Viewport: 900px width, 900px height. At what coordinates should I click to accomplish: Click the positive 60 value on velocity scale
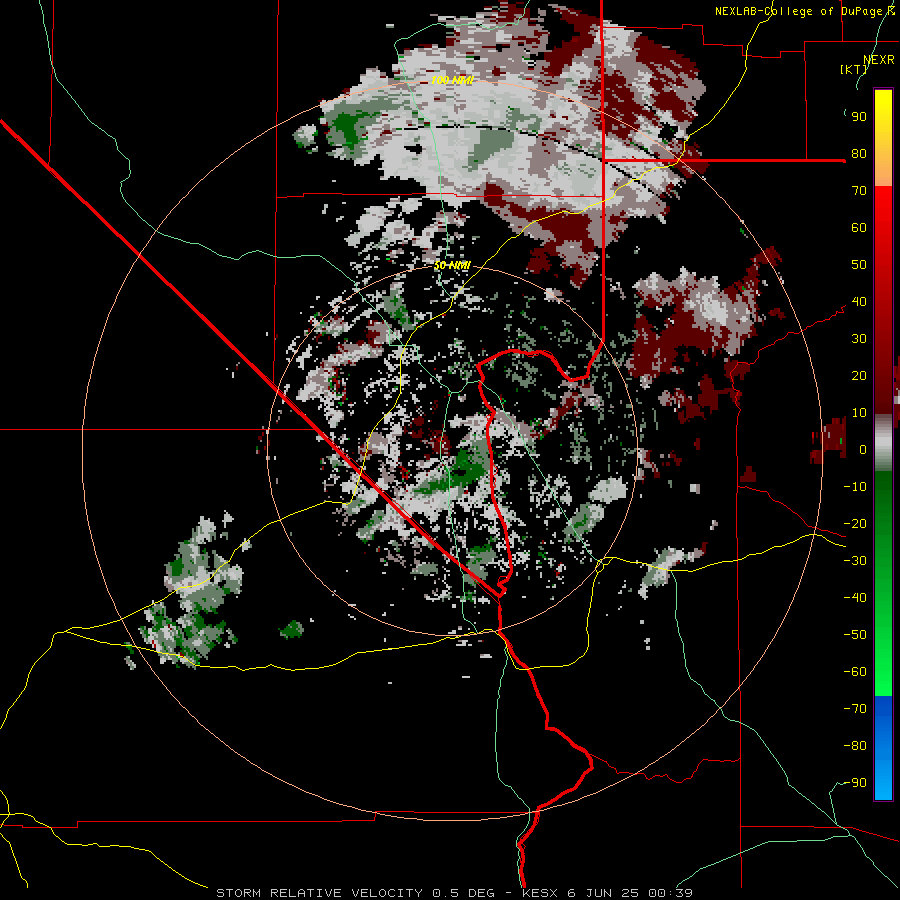[859, 228]
